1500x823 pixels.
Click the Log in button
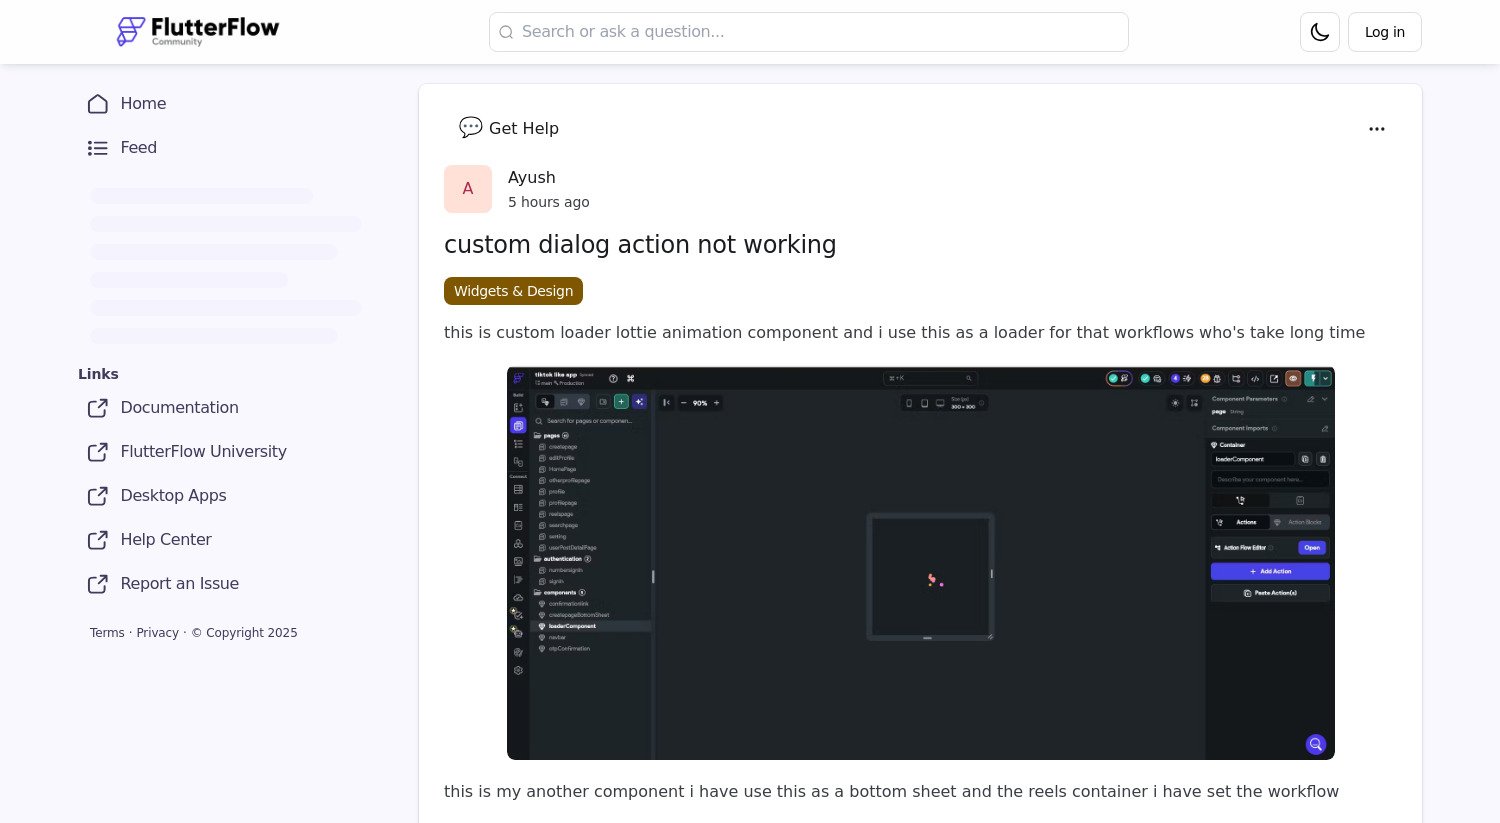[x=1384, y=32]
